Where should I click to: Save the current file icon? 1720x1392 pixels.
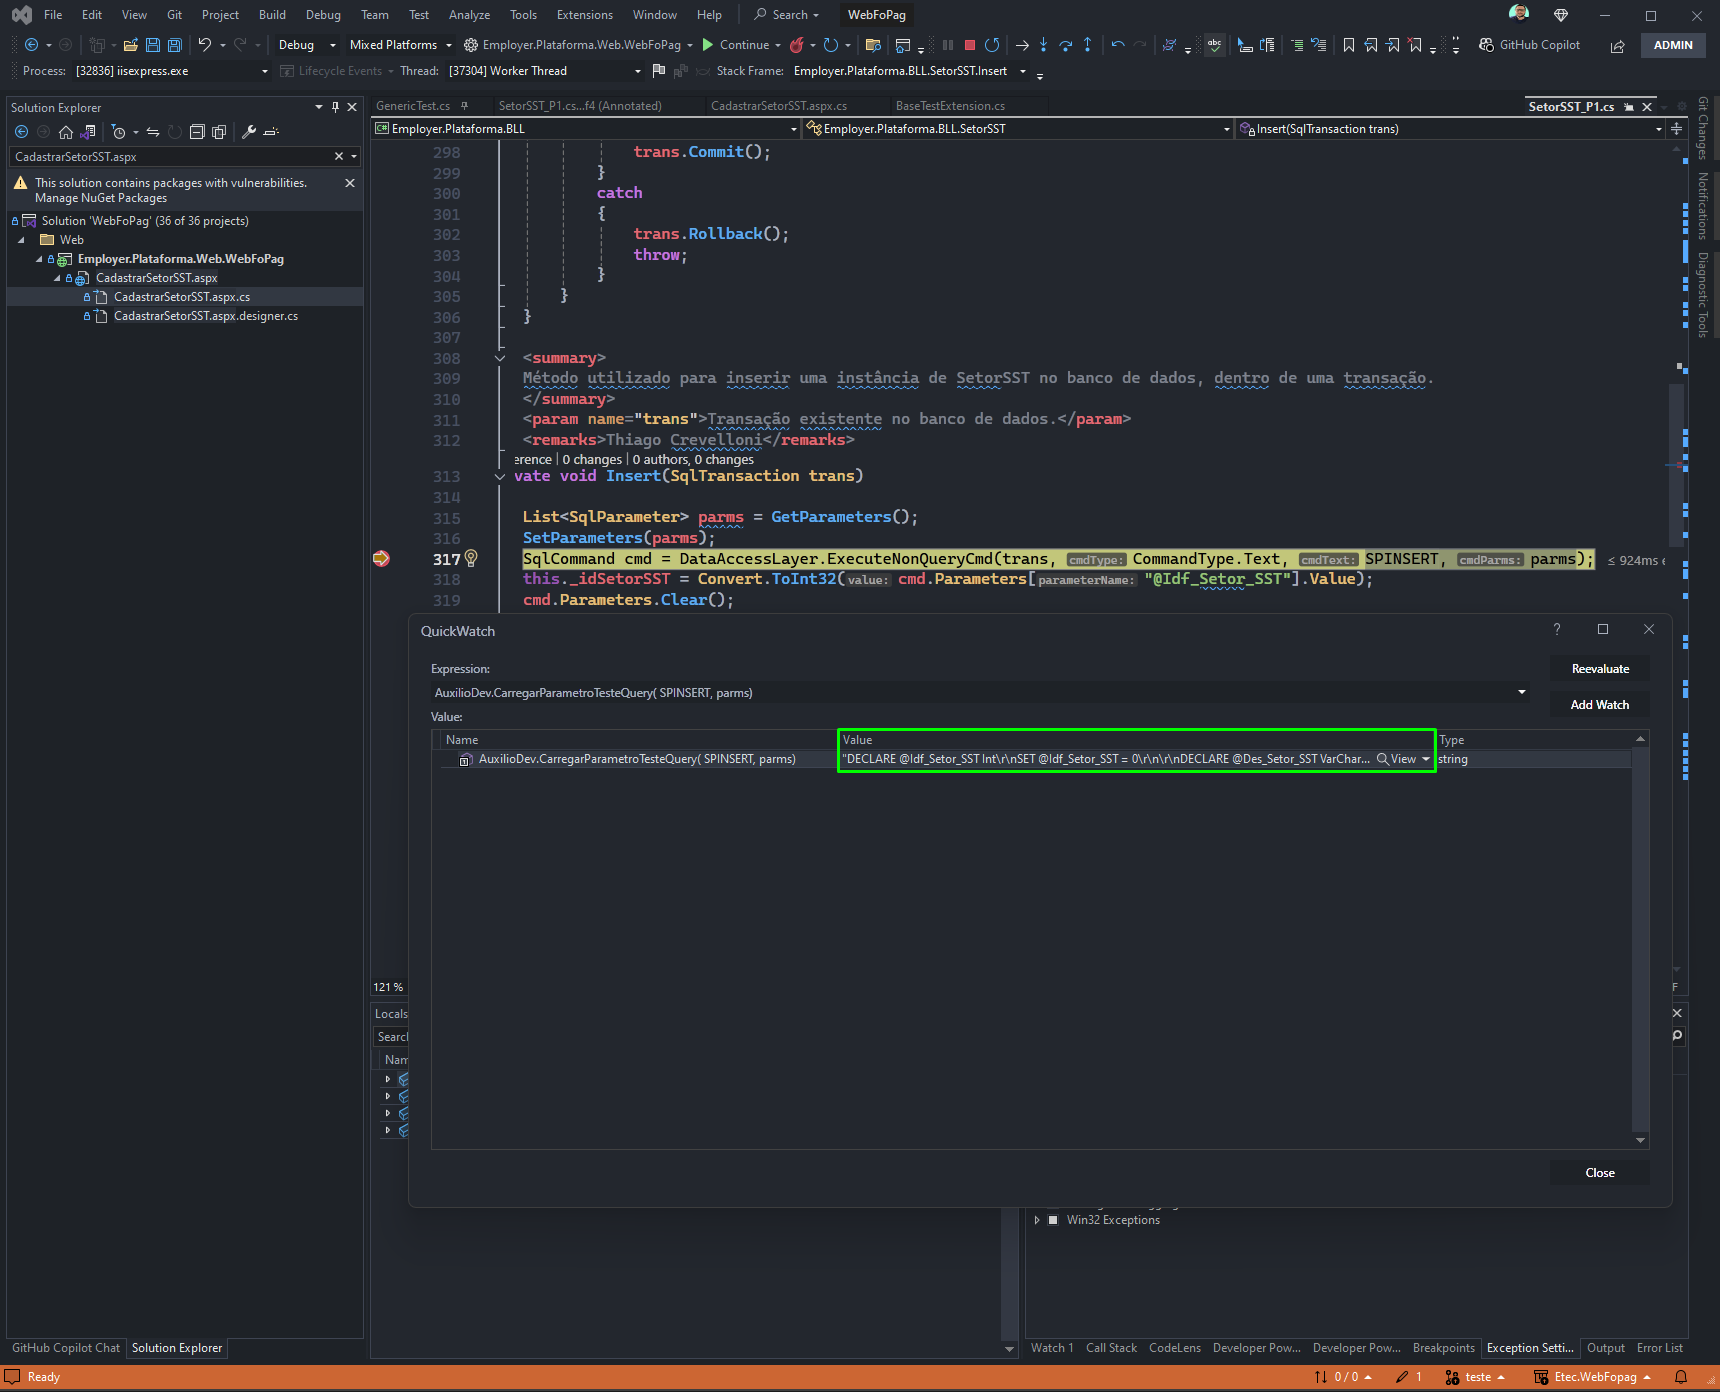153,45
